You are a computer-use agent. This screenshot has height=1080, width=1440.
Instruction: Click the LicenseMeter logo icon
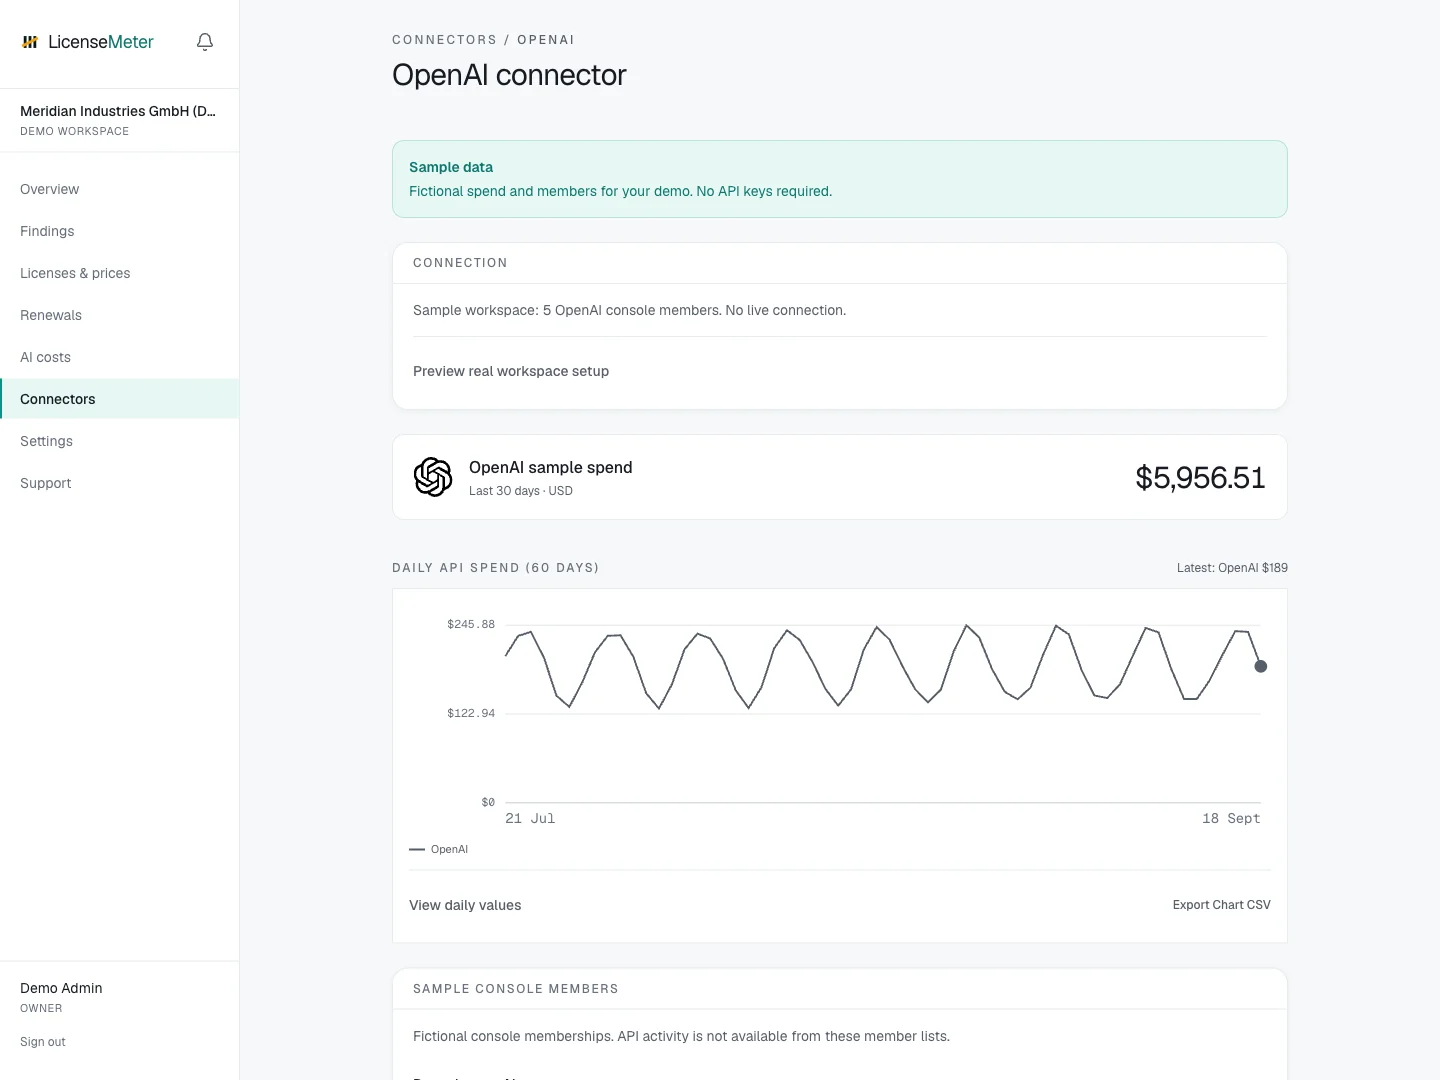(30, 42)
